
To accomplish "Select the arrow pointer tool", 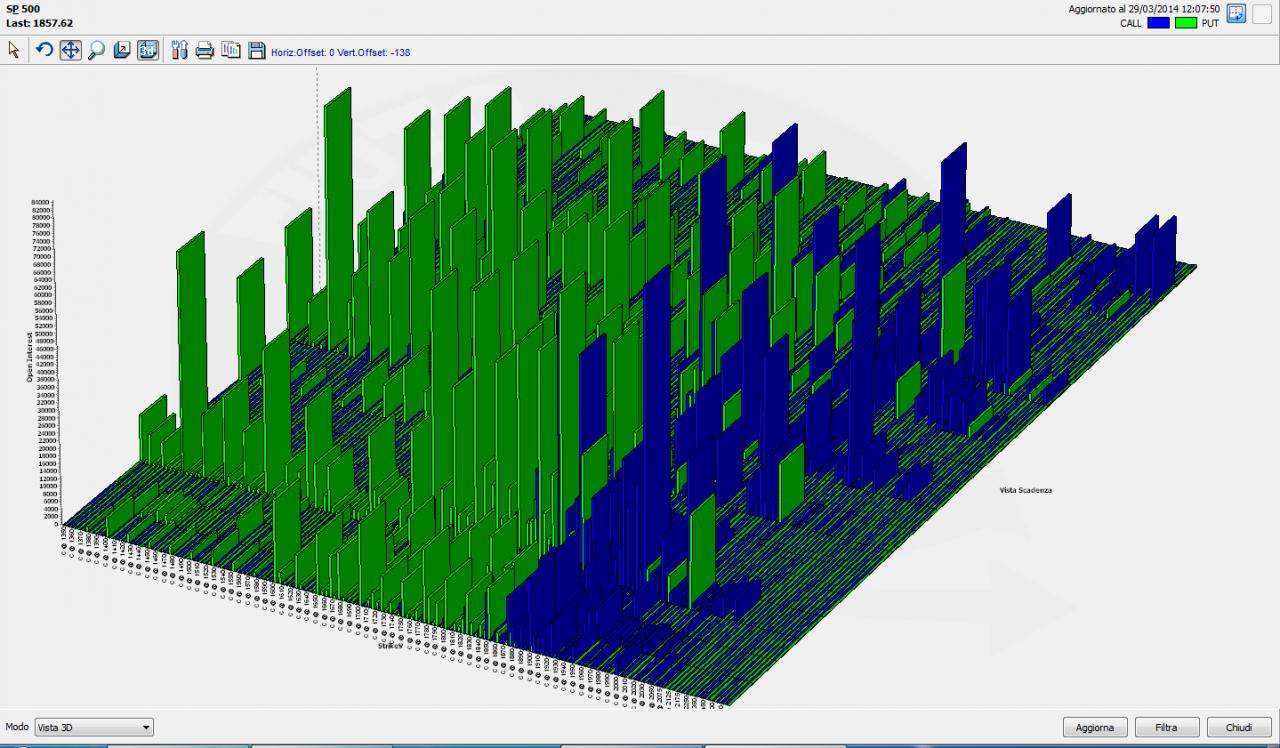I will click(x=14, y=50).
